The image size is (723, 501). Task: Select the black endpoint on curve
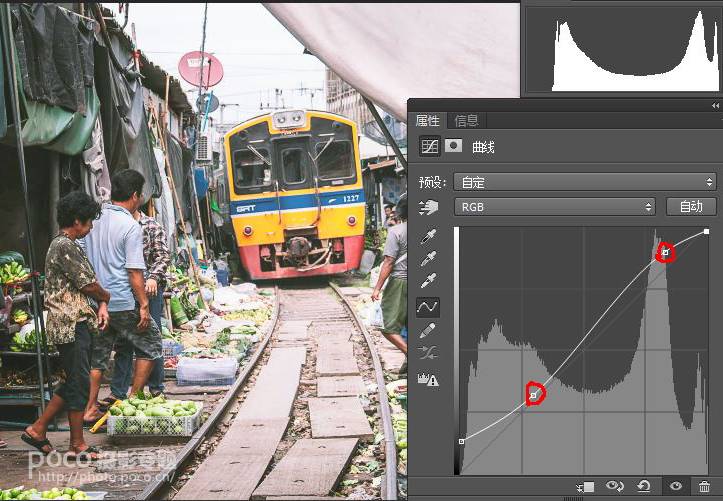(462, 442)
